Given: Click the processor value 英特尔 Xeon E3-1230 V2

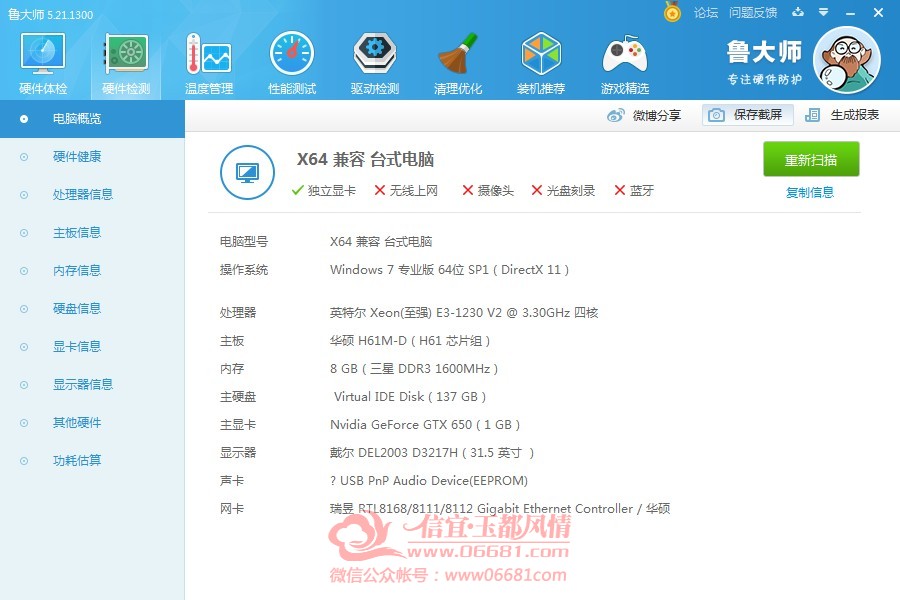Looking at the screenshot, I should (464, 313).
